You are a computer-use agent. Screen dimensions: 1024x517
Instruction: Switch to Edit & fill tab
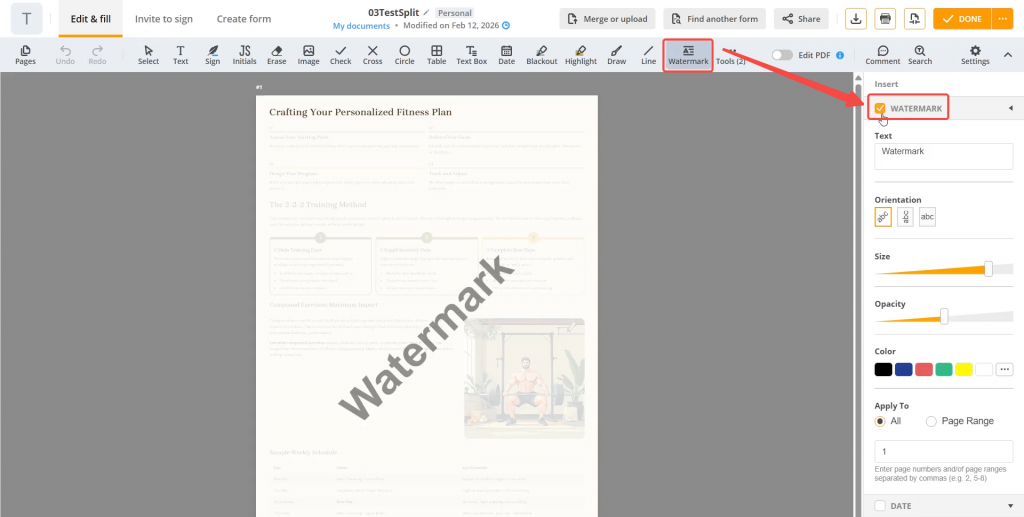pyautogui.click(x=91, y=19)
